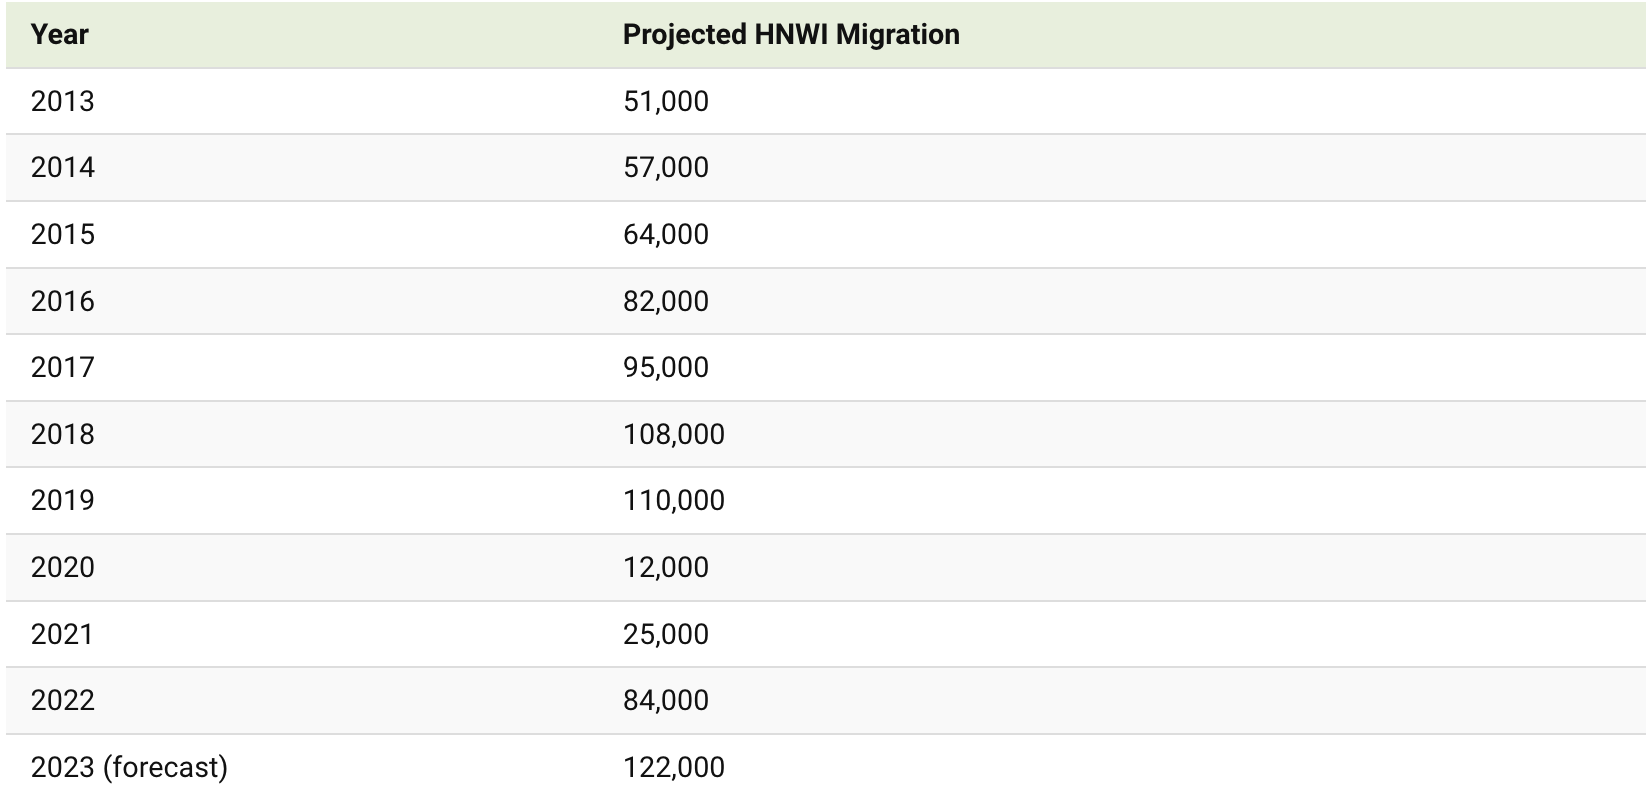Select the 2015 year cell
Screen dimensions: 1650x798
[63, 234]
